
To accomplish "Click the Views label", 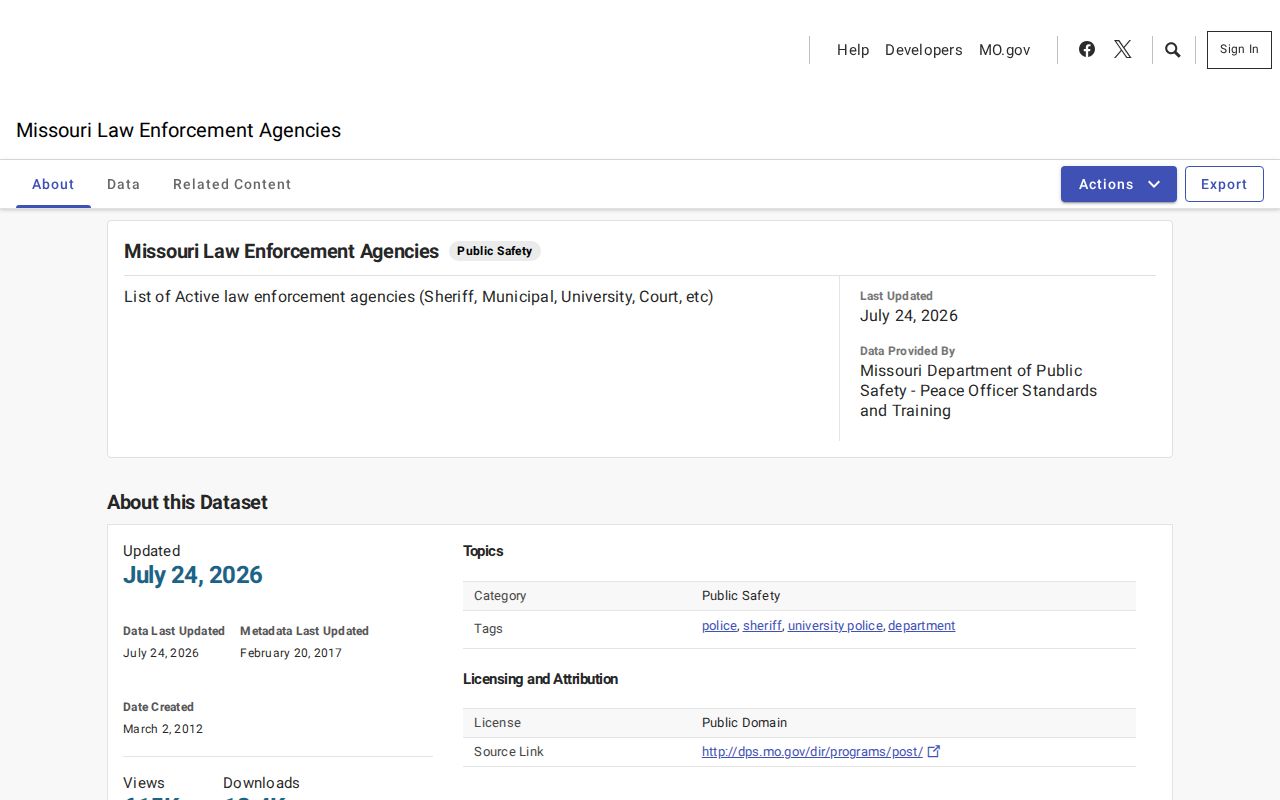I will [x=144, y=783].
